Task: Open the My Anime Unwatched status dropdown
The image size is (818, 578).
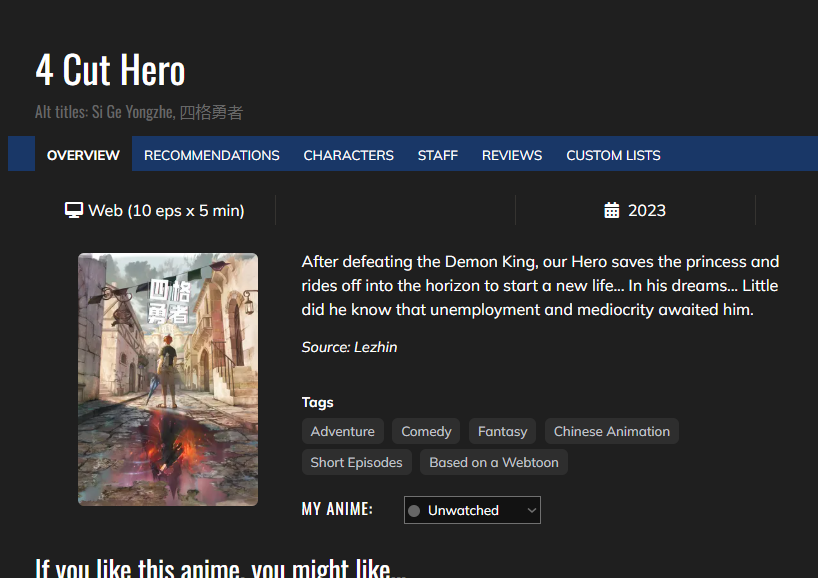Action: (x=472, y=510)
